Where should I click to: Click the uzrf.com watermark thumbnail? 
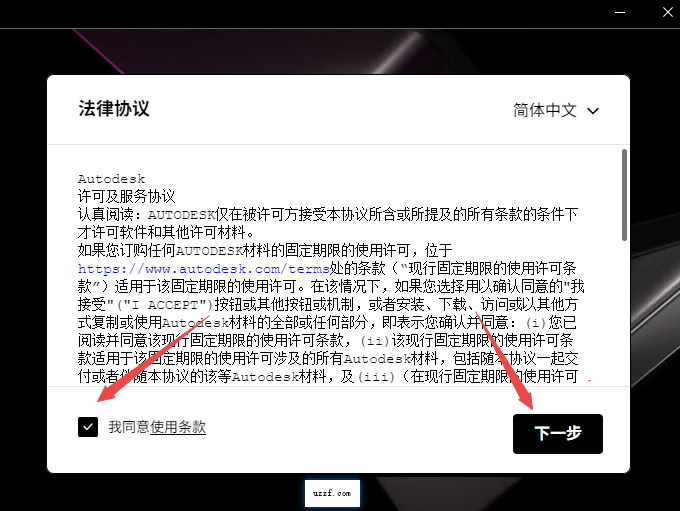pyautogui.click(x=332, y=493)
